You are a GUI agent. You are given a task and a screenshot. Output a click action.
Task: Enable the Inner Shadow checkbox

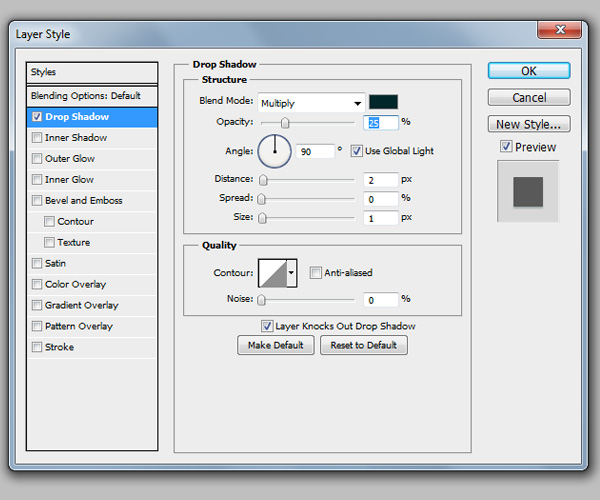[x=37, y=138]
